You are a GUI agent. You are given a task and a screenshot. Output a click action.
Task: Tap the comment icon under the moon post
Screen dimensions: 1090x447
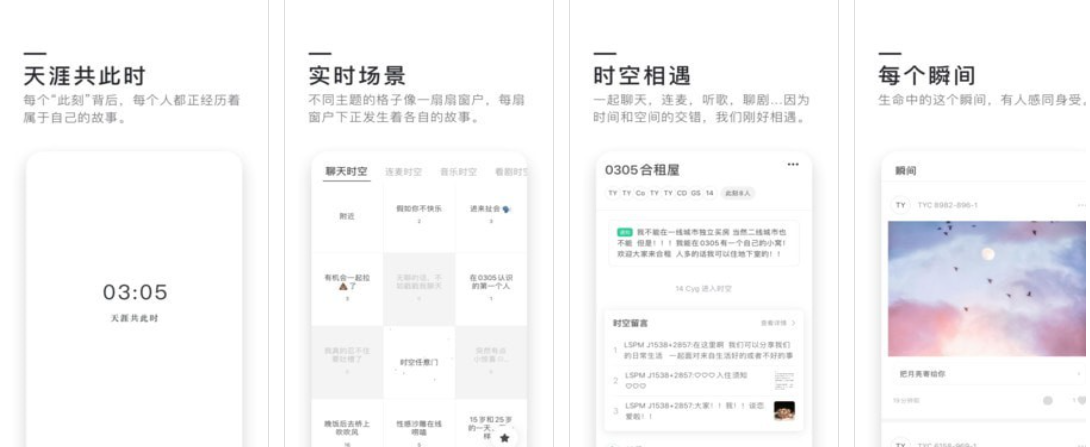[1048, 400]
